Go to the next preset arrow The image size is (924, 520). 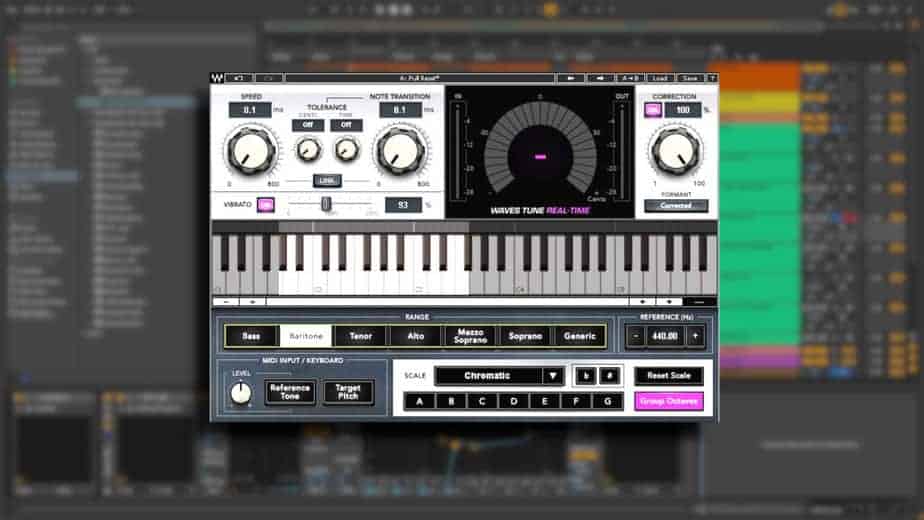coord(600,78)
